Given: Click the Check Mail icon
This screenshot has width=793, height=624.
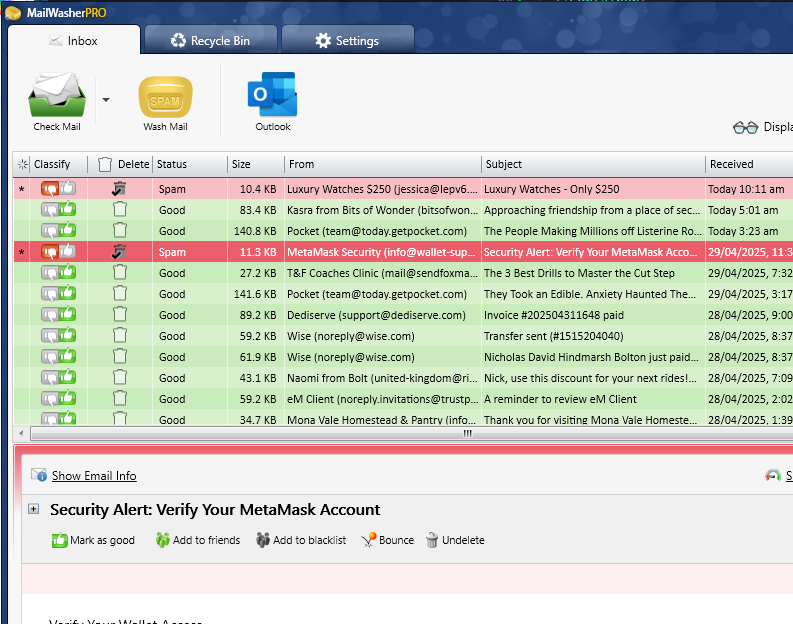Looking at the screenshot, I should coord(57,96).
